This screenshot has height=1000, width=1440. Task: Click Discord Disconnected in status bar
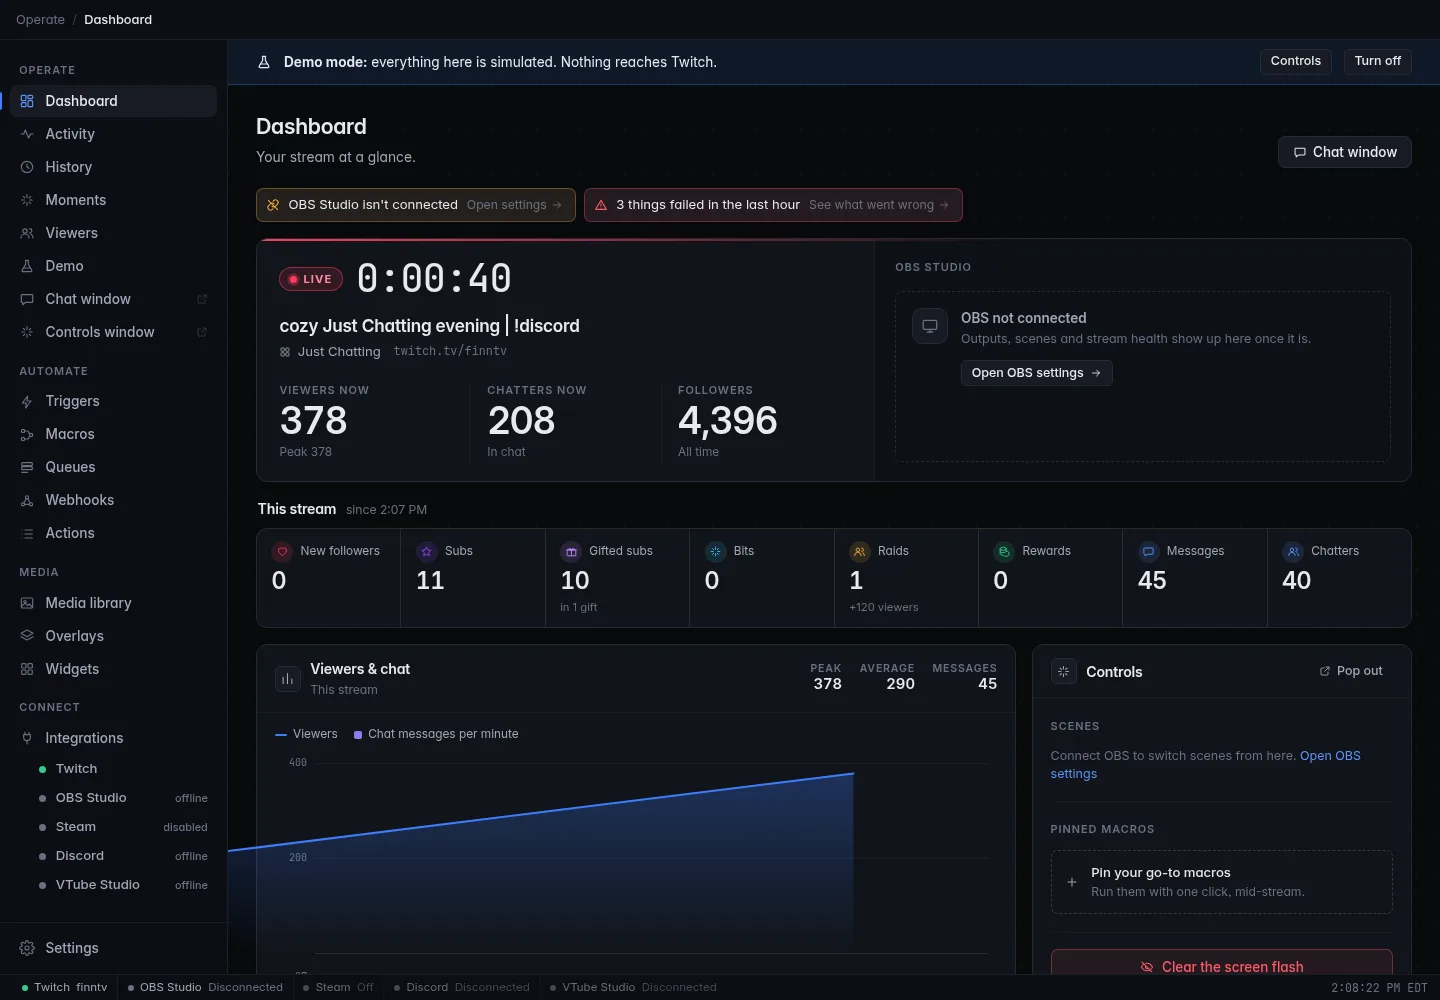[x=461, y=987]
